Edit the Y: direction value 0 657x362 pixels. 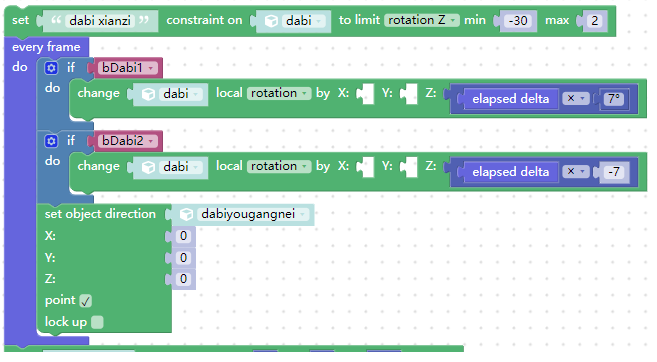[x=183, y=257]
